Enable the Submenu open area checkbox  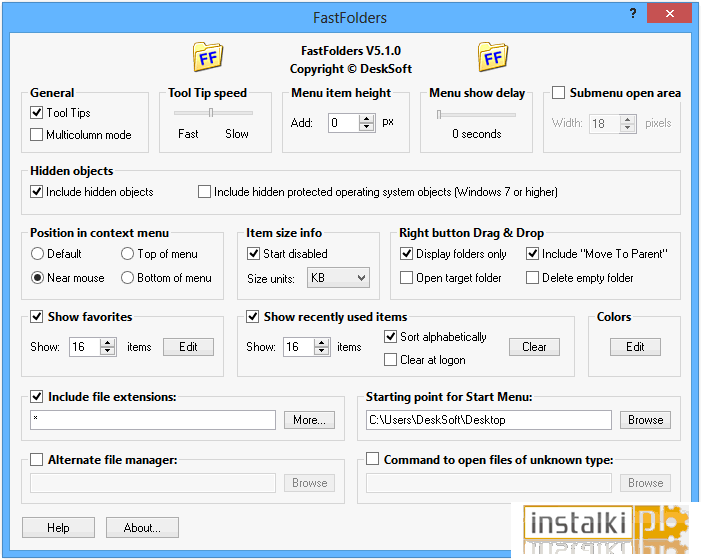(x=558, y=93)
